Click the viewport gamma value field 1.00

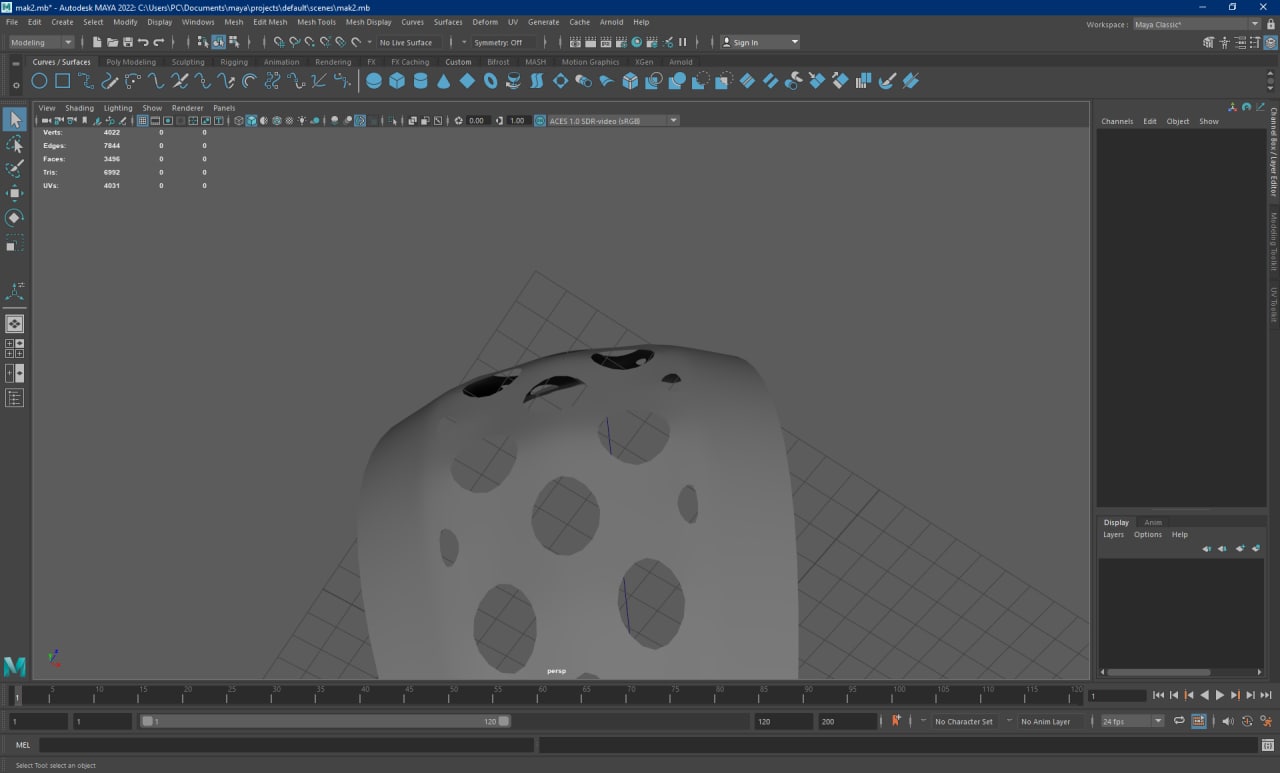coord(517,120)
